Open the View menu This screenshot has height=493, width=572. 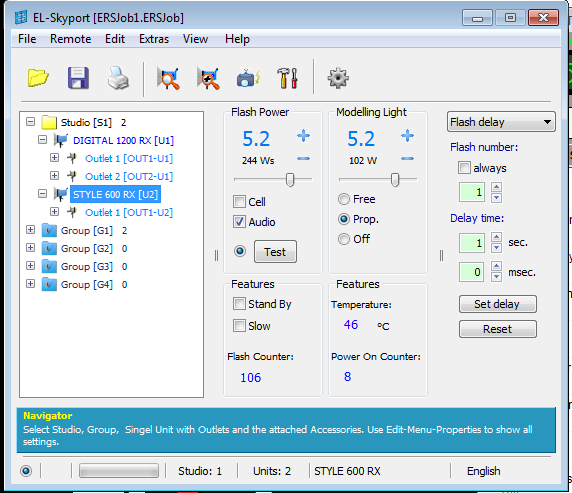(x=195, y=39)
